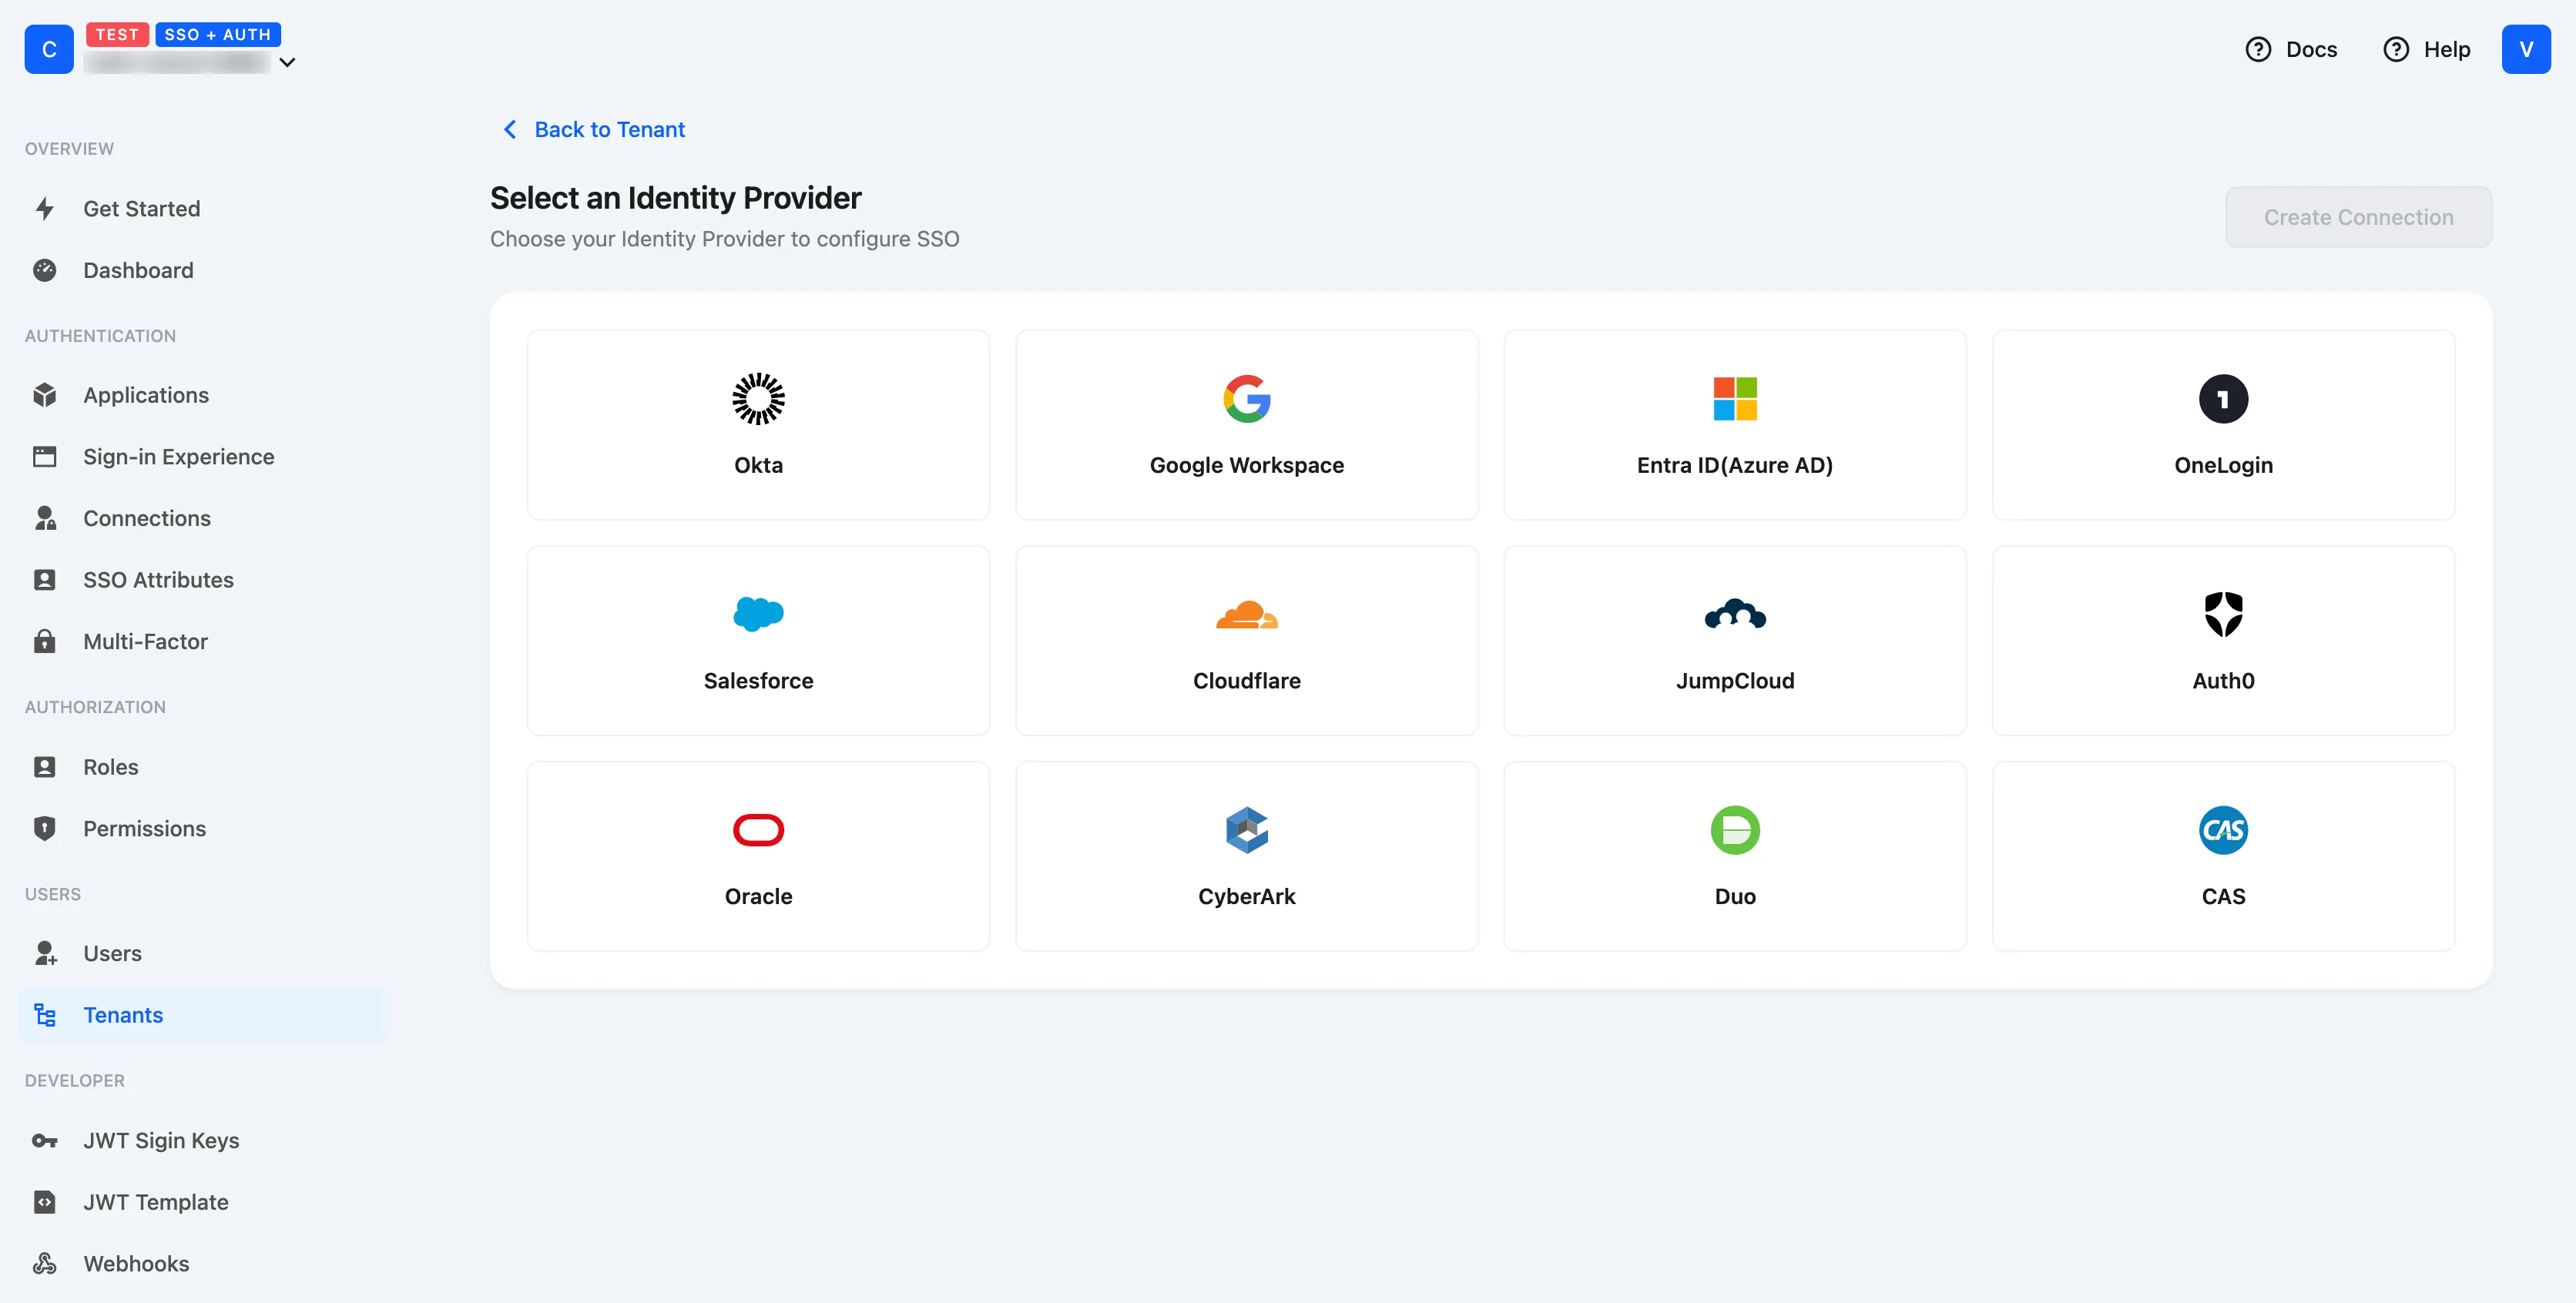Open the Webhooks developer section
The image size is (2576, 1303).
[x=136, y=1263]
